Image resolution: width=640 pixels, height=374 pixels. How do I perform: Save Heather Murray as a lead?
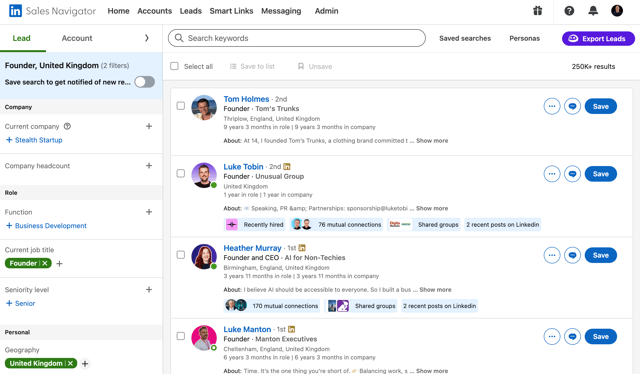click(x=601, y=255)
